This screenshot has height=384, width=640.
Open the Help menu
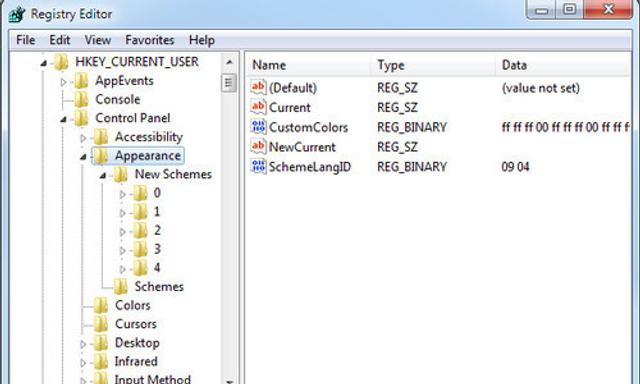[x=202, y=40]
